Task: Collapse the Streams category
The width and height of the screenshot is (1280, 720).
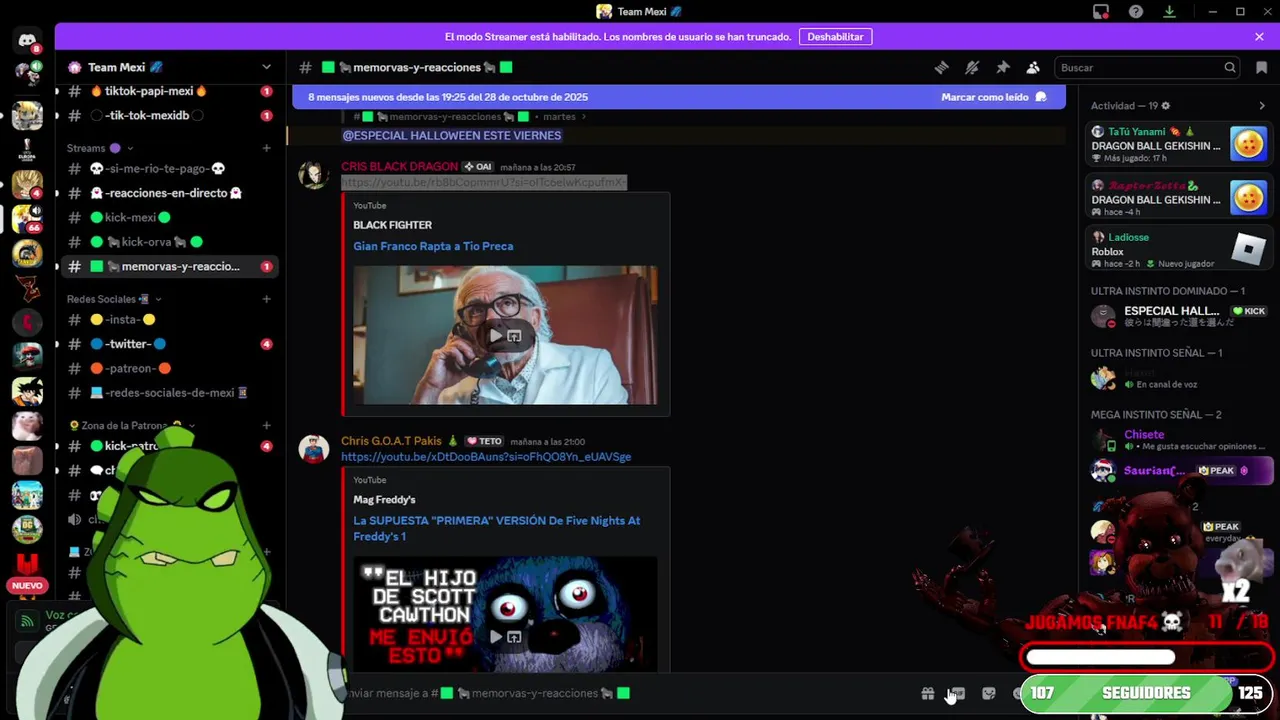Action: (98, 148)
